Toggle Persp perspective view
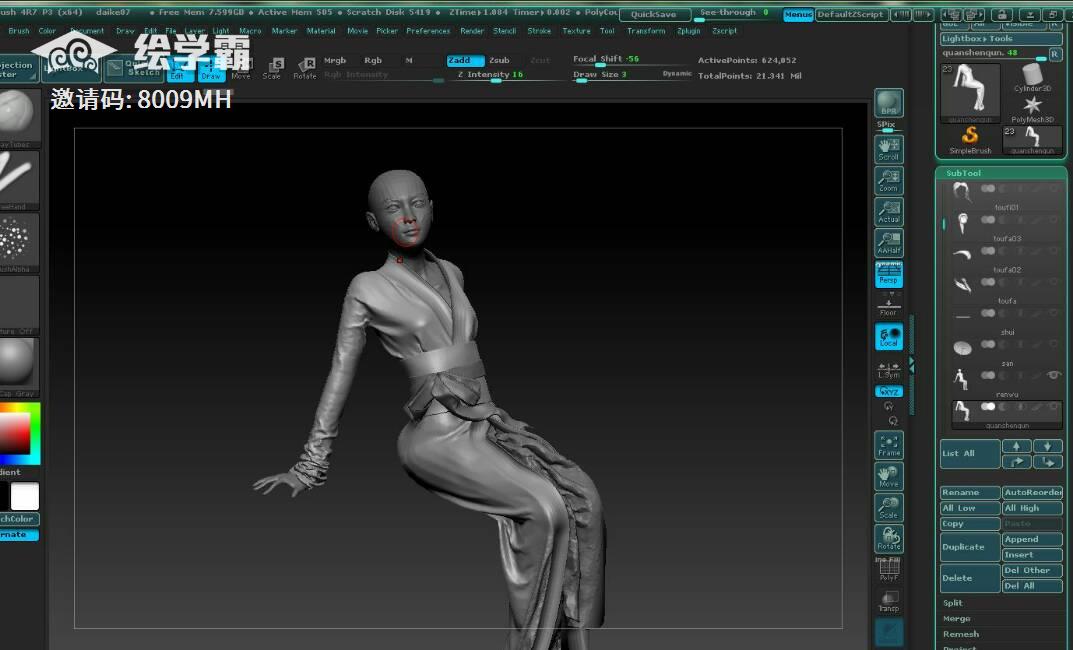The height and width of the screenshot is (650, 1073). tap(888, 275)
